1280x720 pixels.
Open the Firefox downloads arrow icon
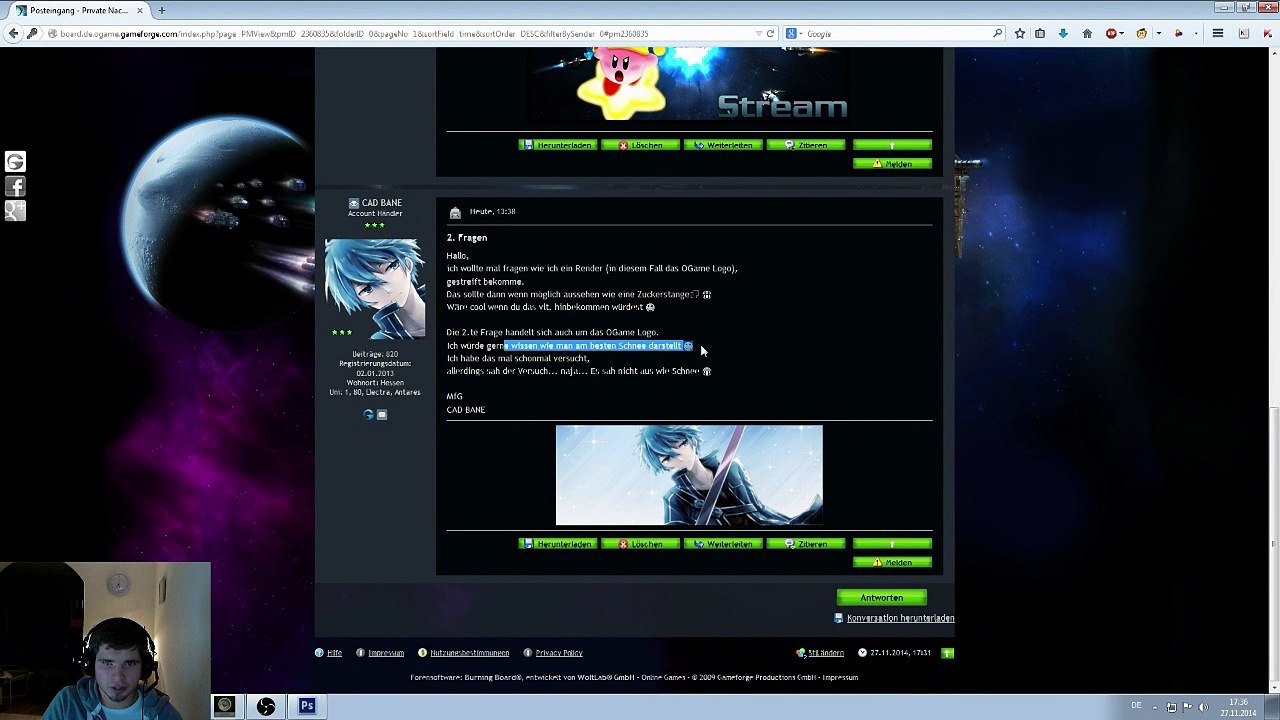1063,33
